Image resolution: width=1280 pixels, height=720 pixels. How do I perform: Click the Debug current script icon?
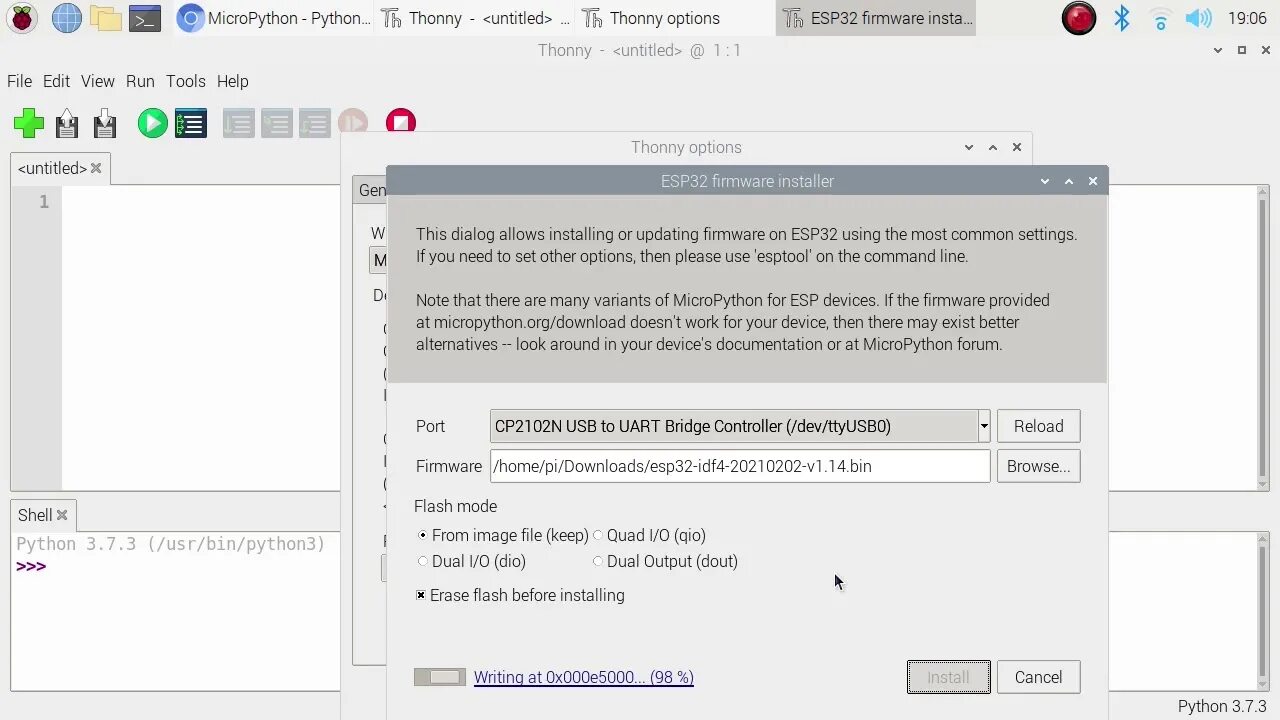click(190, 123)
